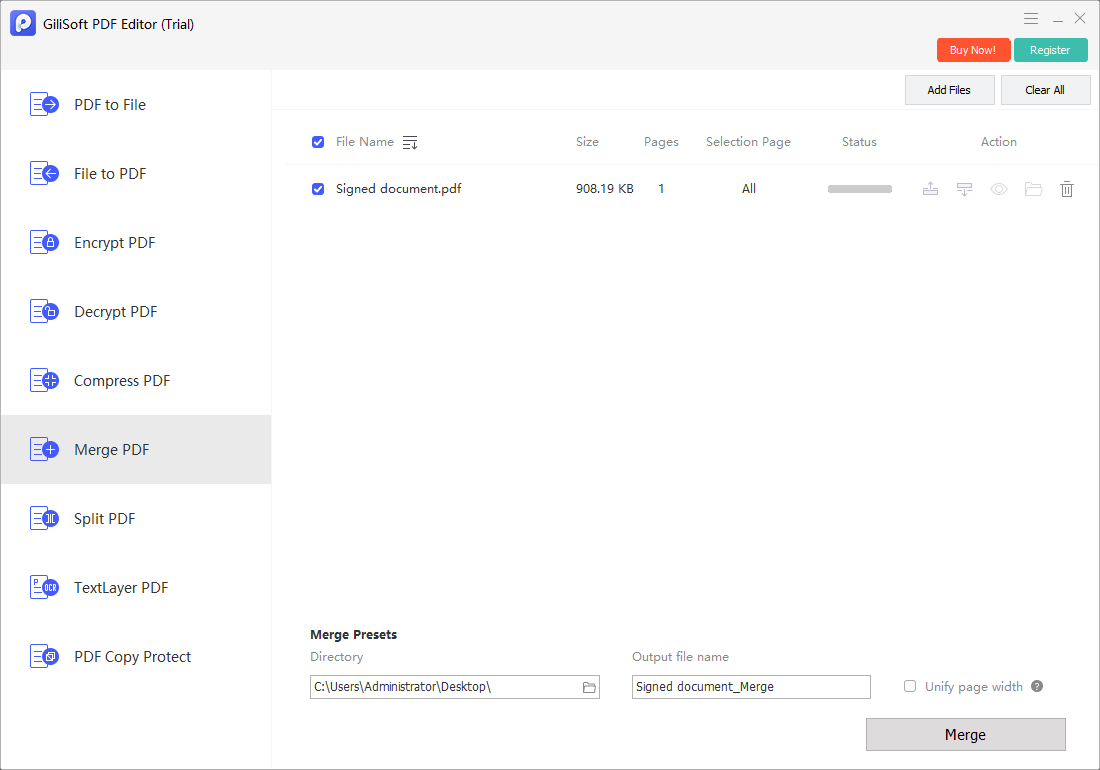Click the Size column header
The width and height of the screenshot is (1100, 770).
(587, 142)
